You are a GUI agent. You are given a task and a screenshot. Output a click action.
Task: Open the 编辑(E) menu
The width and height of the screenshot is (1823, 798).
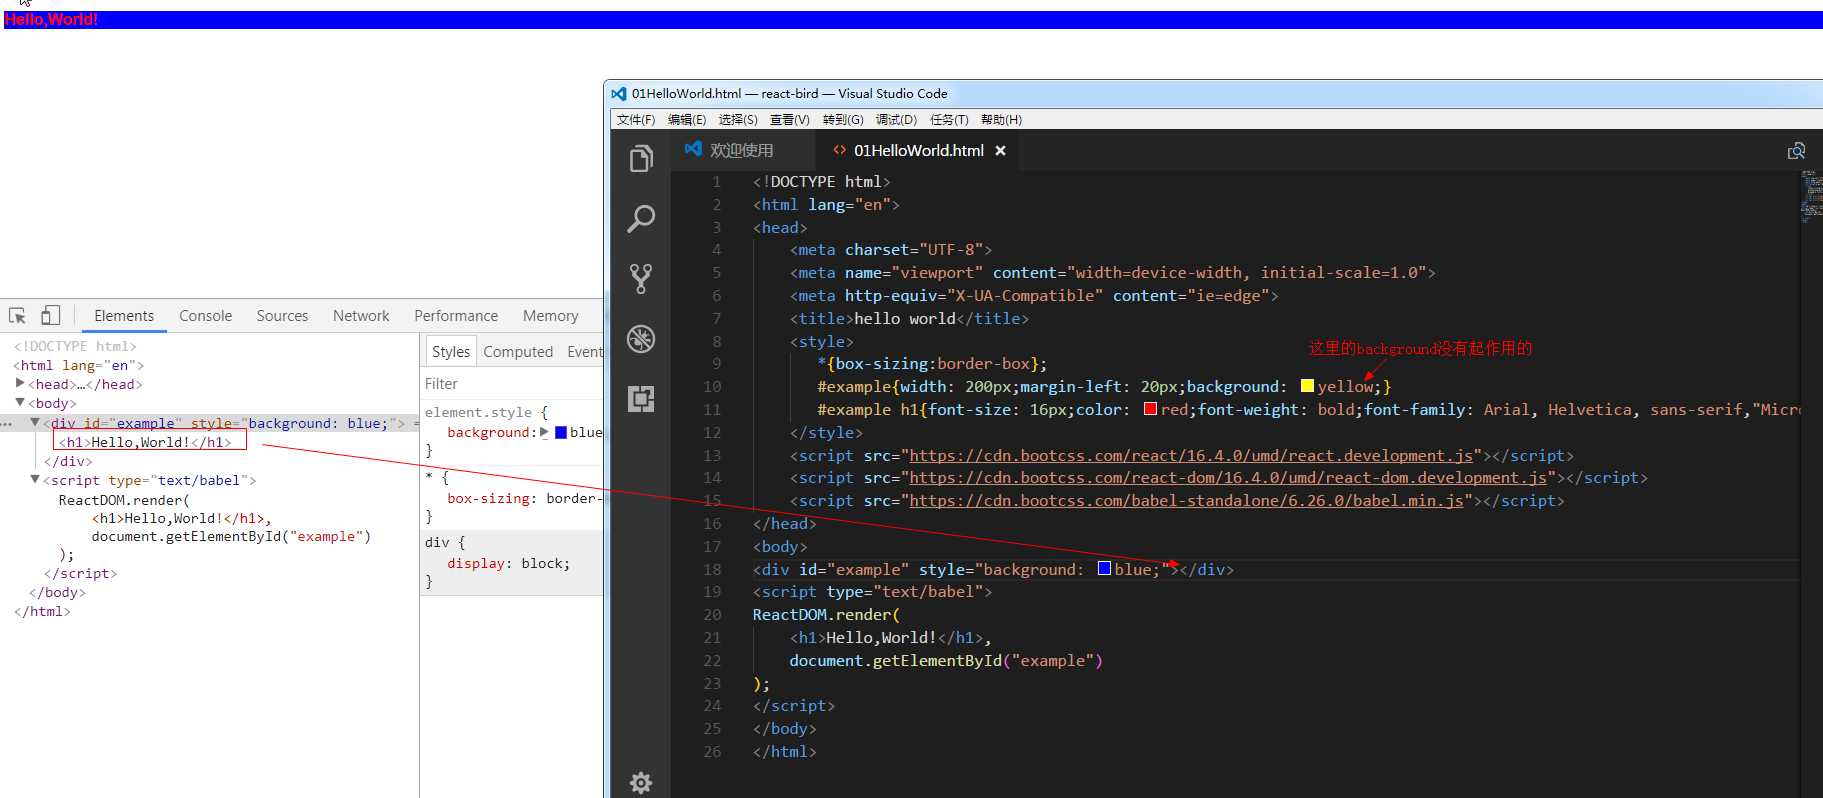[687, 119]
